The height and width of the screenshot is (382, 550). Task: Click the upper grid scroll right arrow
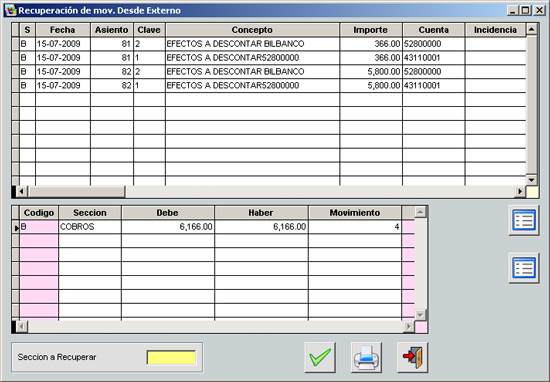click(x=520, y=192)
